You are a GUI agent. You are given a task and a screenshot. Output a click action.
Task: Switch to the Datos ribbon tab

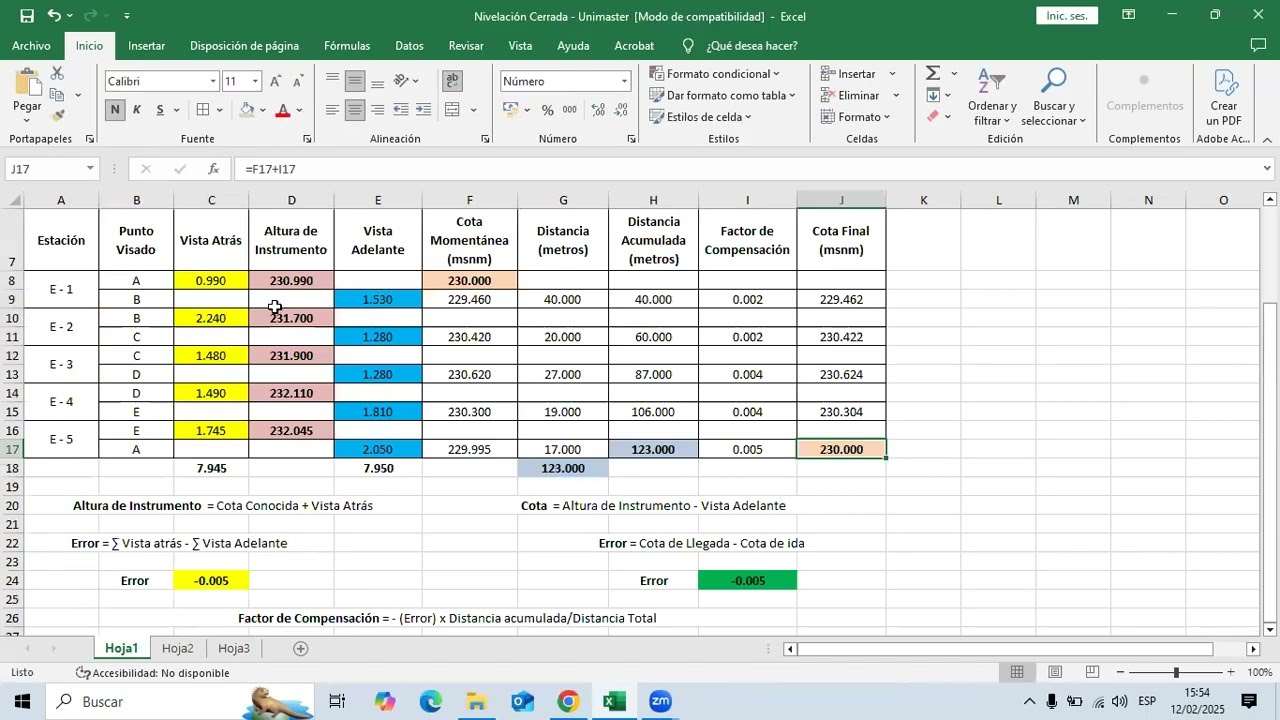point(409,46)
